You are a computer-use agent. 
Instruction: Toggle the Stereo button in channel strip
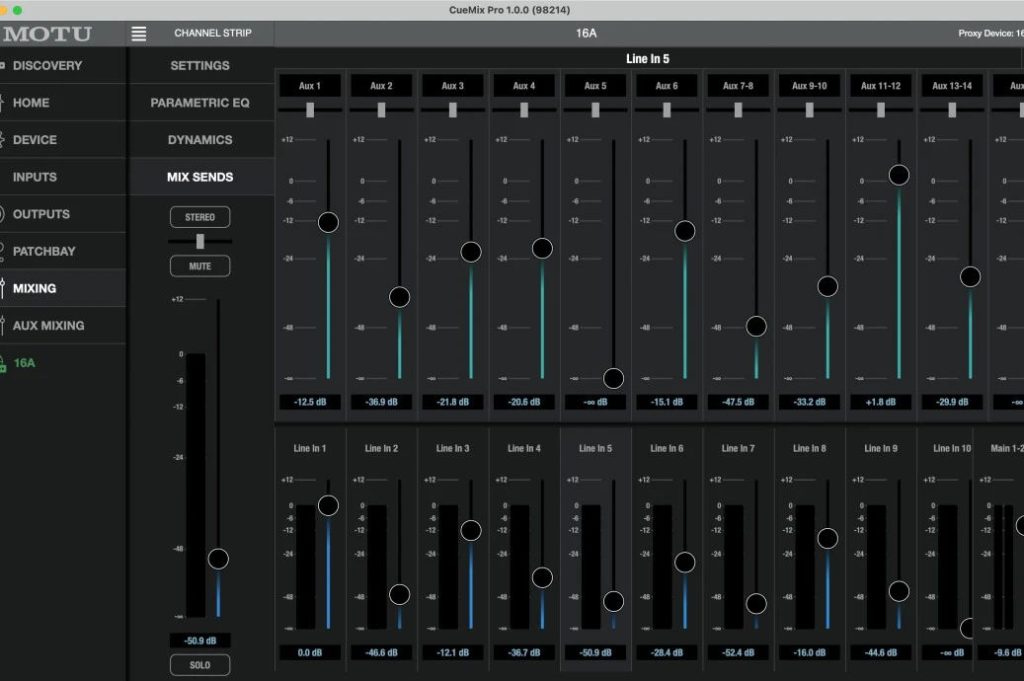(200, 217)
